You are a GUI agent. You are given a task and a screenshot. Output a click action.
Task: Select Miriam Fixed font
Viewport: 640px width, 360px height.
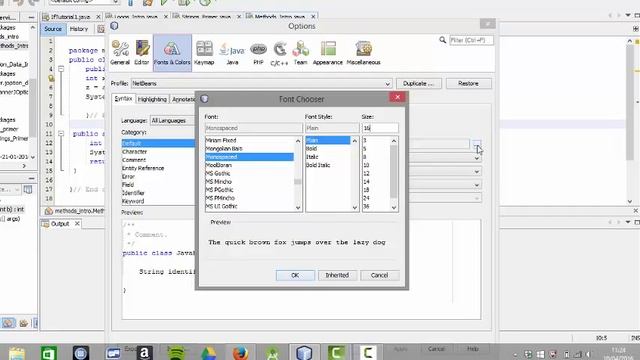pos(249,140)
